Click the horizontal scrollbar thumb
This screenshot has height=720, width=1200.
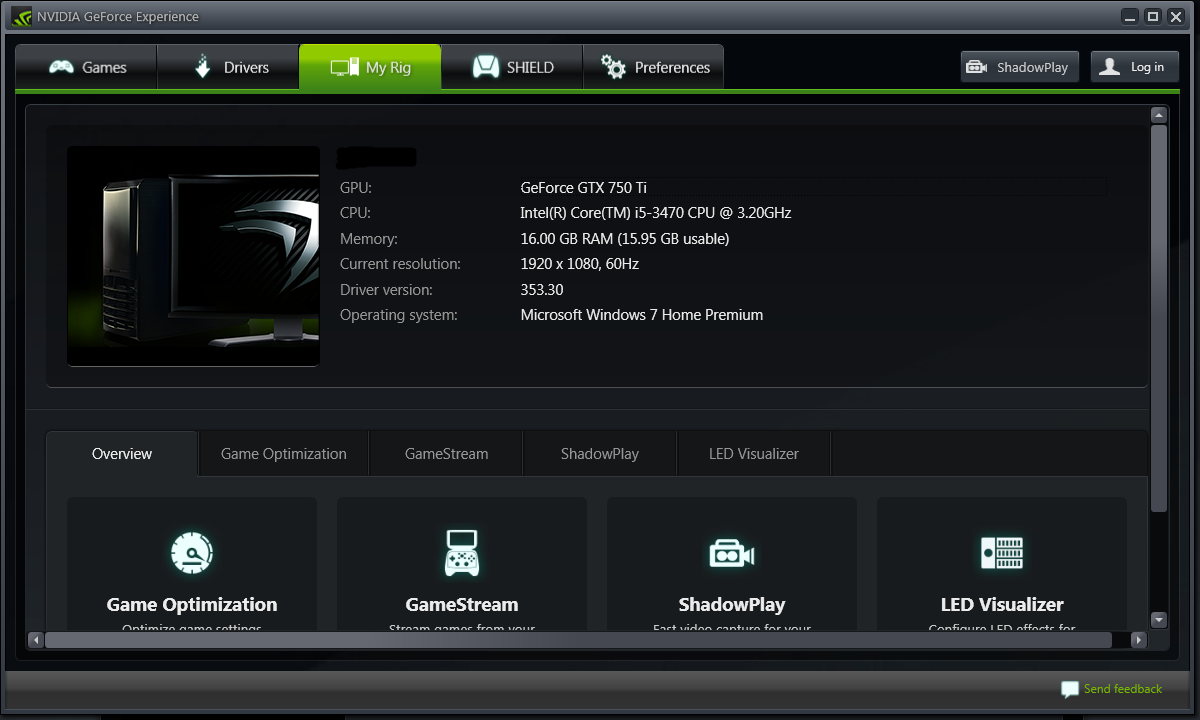578,640
